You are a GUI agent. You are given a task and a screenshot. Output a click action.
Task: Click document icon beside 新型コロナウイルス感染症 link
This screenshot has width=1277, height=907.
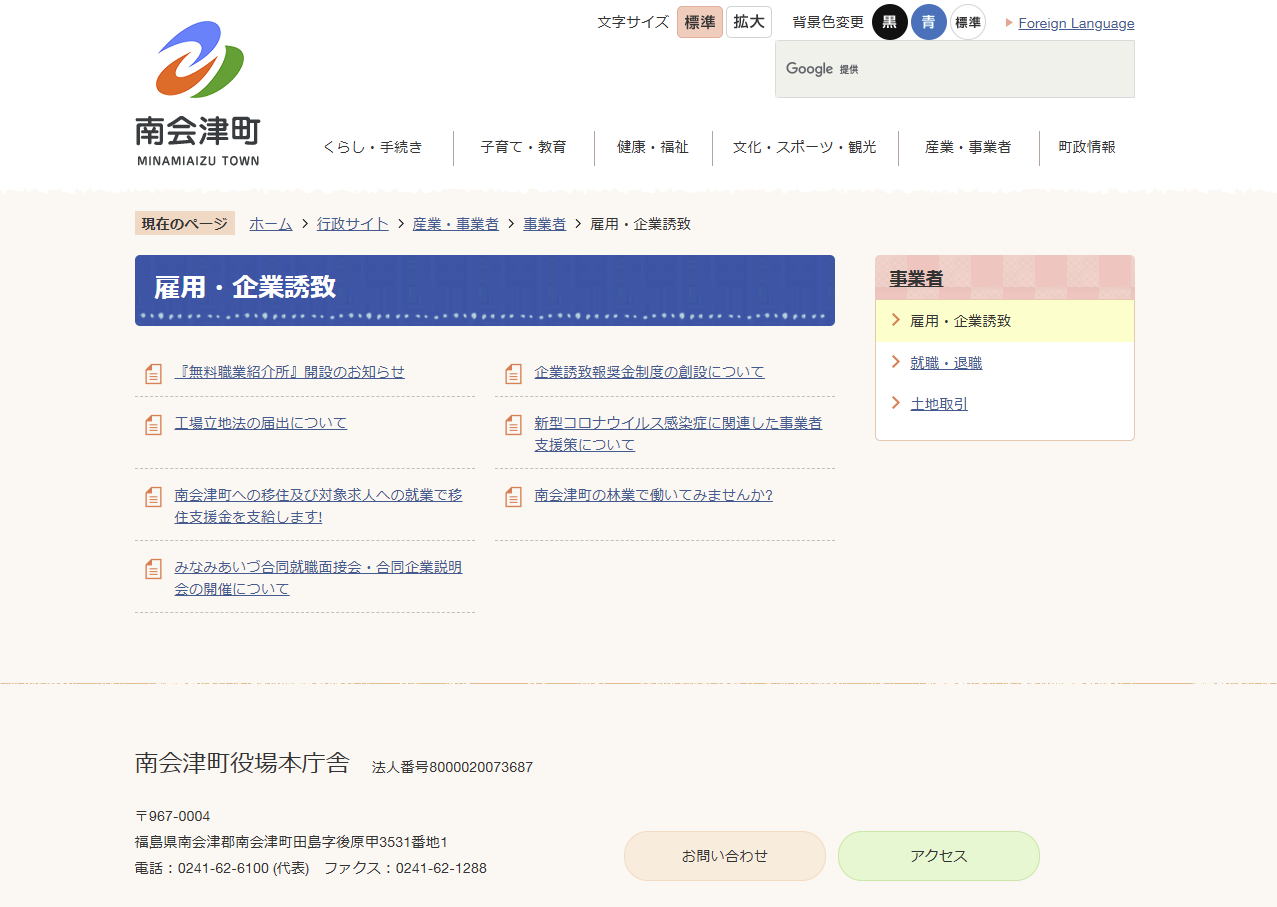tap(513, 425)
